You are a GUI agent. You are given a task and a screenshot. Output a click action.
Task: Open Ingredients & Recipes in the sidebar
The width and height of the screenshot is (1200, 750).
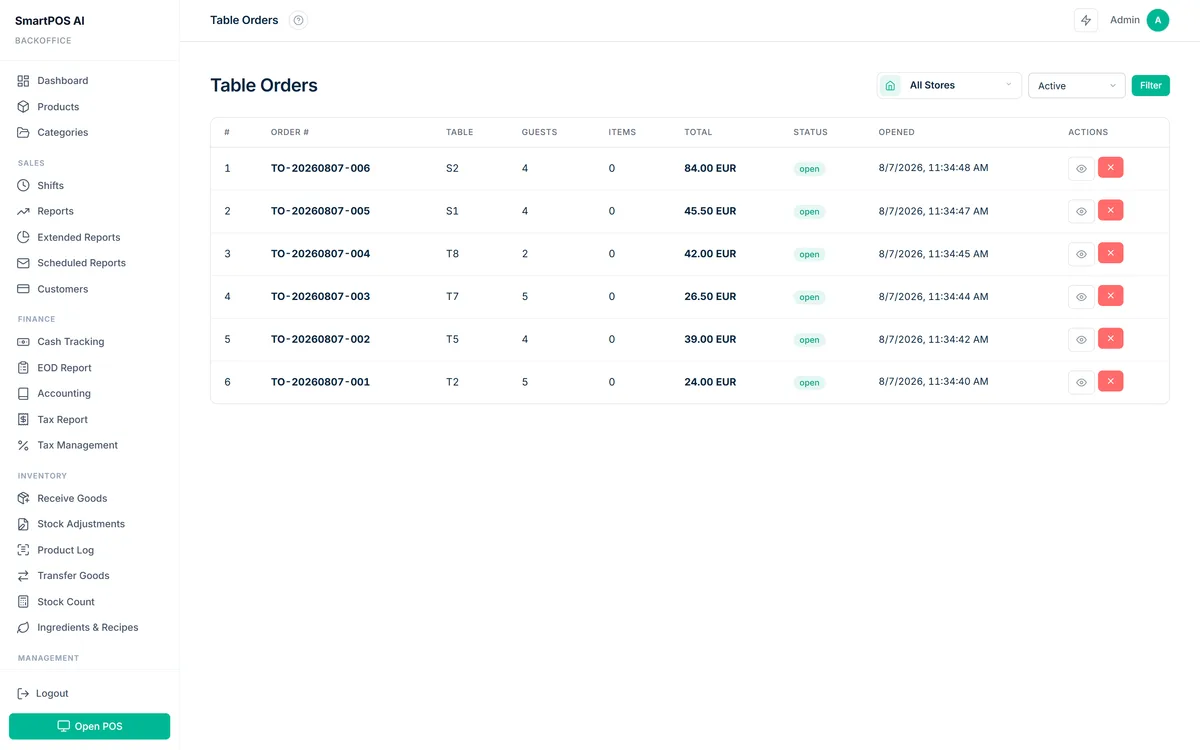pyautogui.click(x=89, y=628)
